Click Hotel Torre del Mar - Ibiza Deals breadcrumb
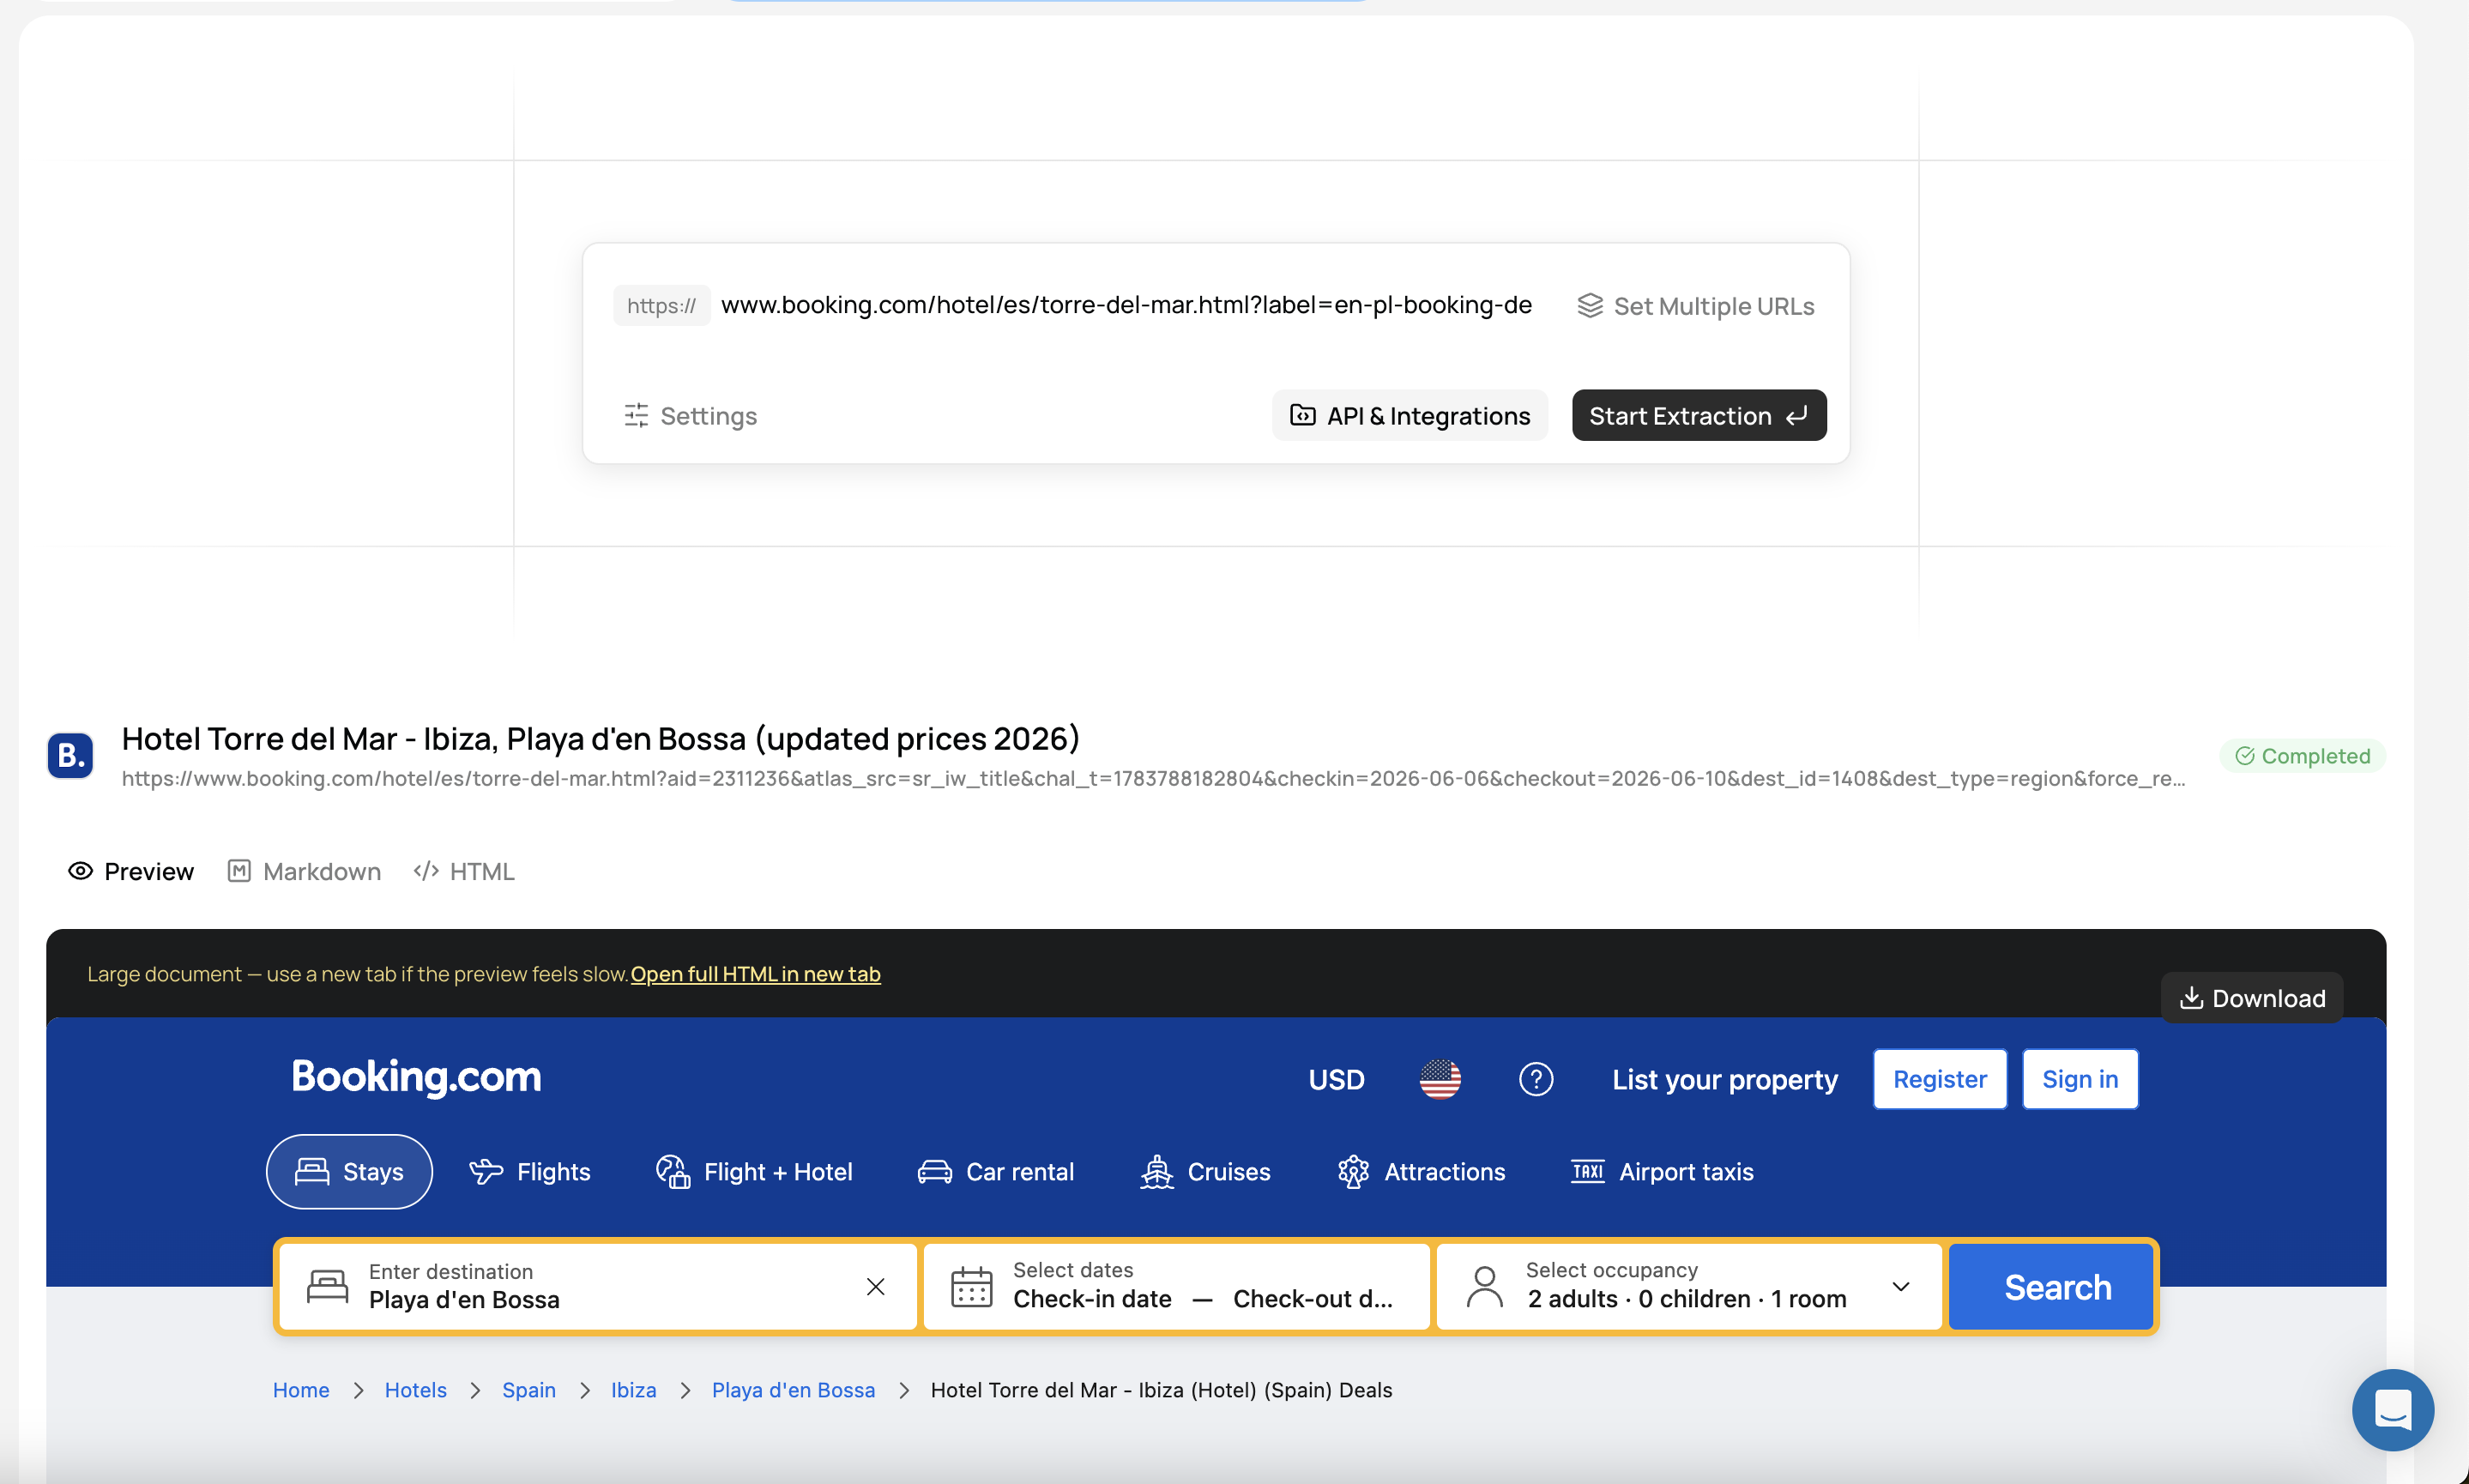Viewport: 2469px width, 1484px height. click(x=1161, y=1390)
